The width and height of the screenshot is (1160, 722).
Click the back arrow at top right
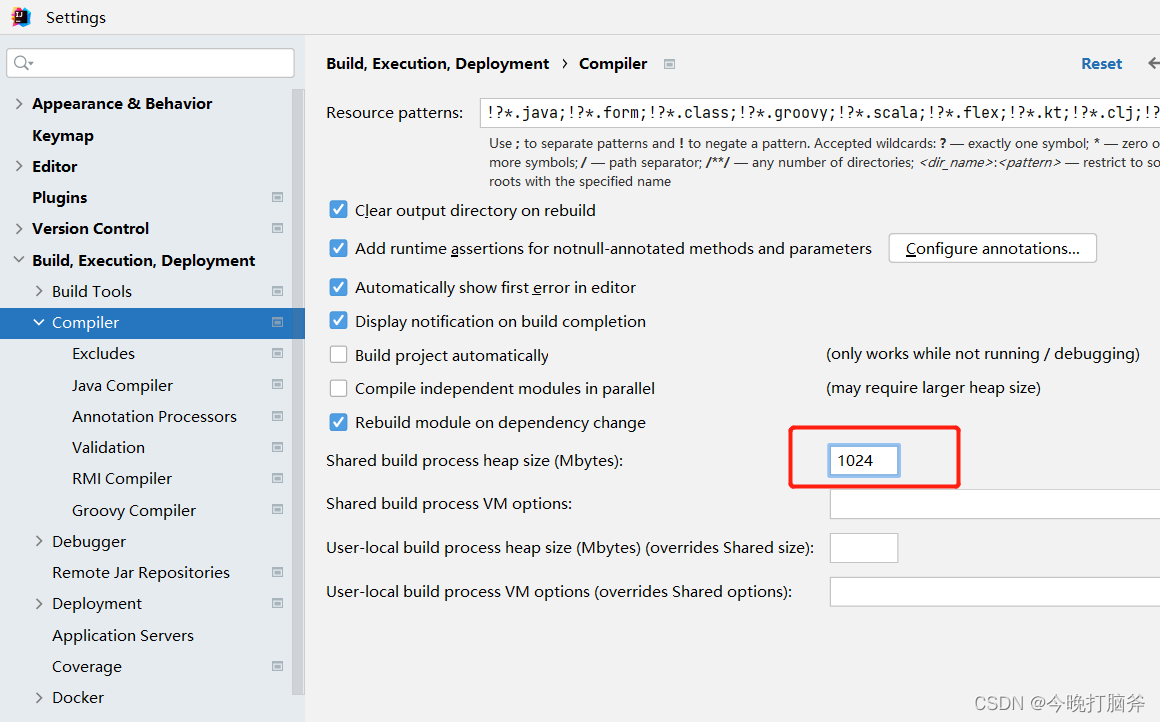point(1152,62)
